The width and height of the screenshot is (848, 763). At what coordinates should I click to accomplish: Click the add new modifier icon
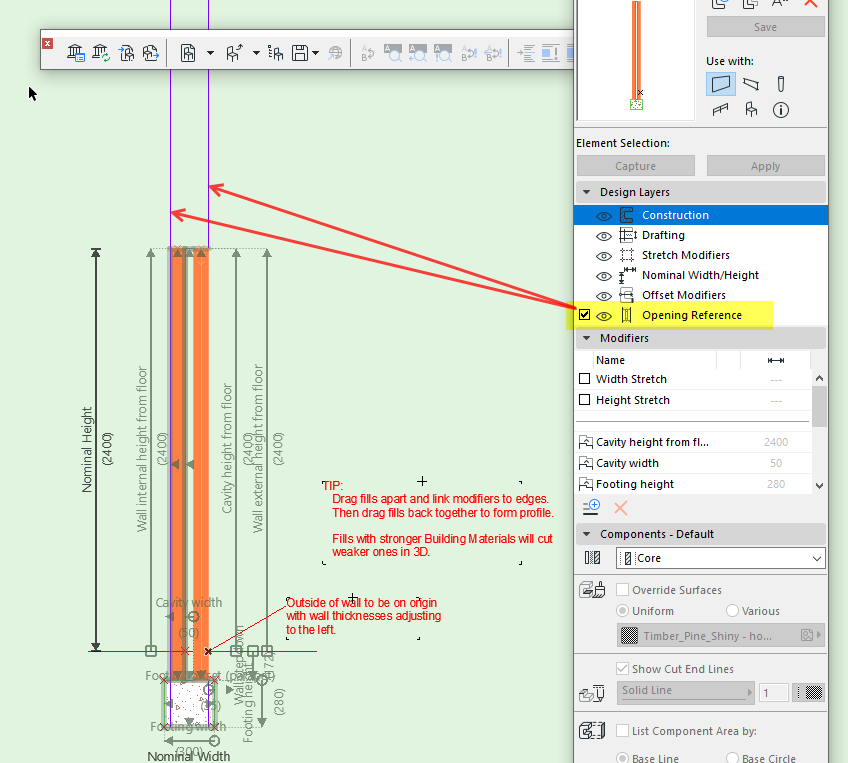tap(591, 508)
